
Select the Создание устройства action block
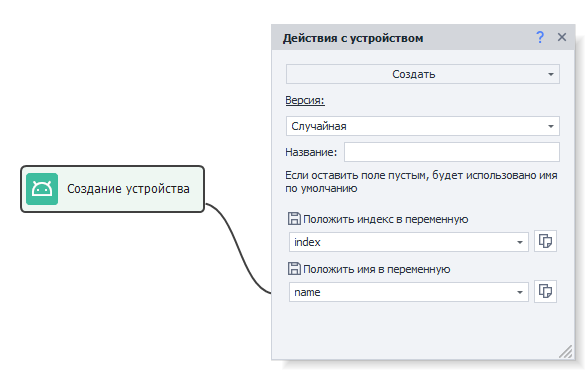(112, 189)
